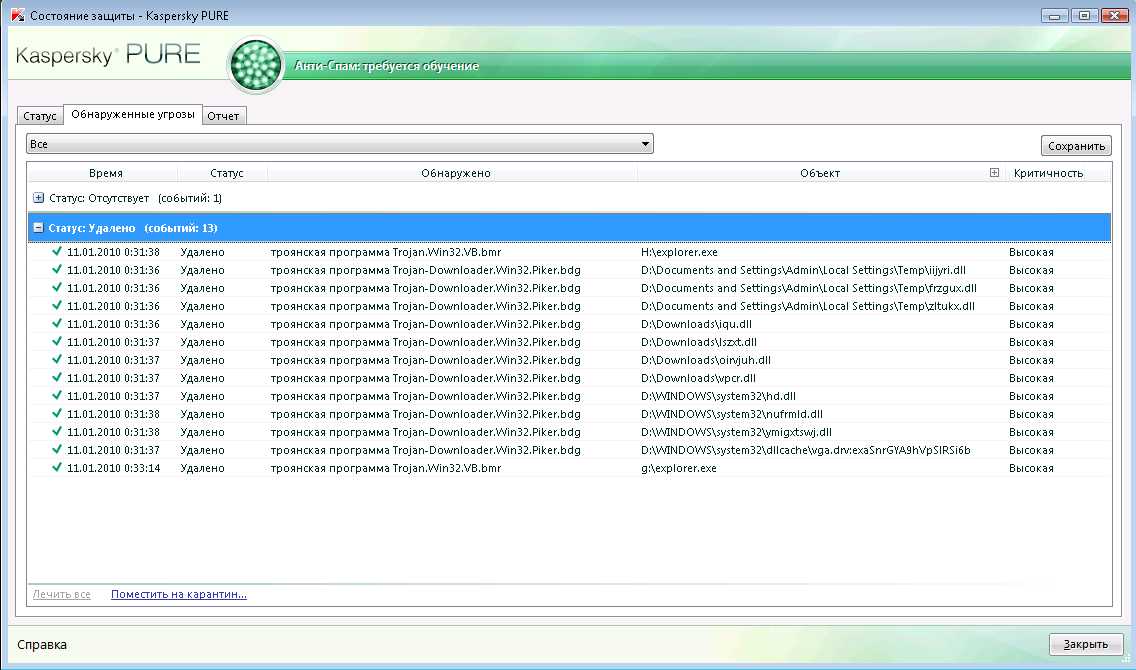Select the row with Temp\frzgux.dll
Image resolution: width=1136 pixels, height=670 pixels.
(569, 288)
